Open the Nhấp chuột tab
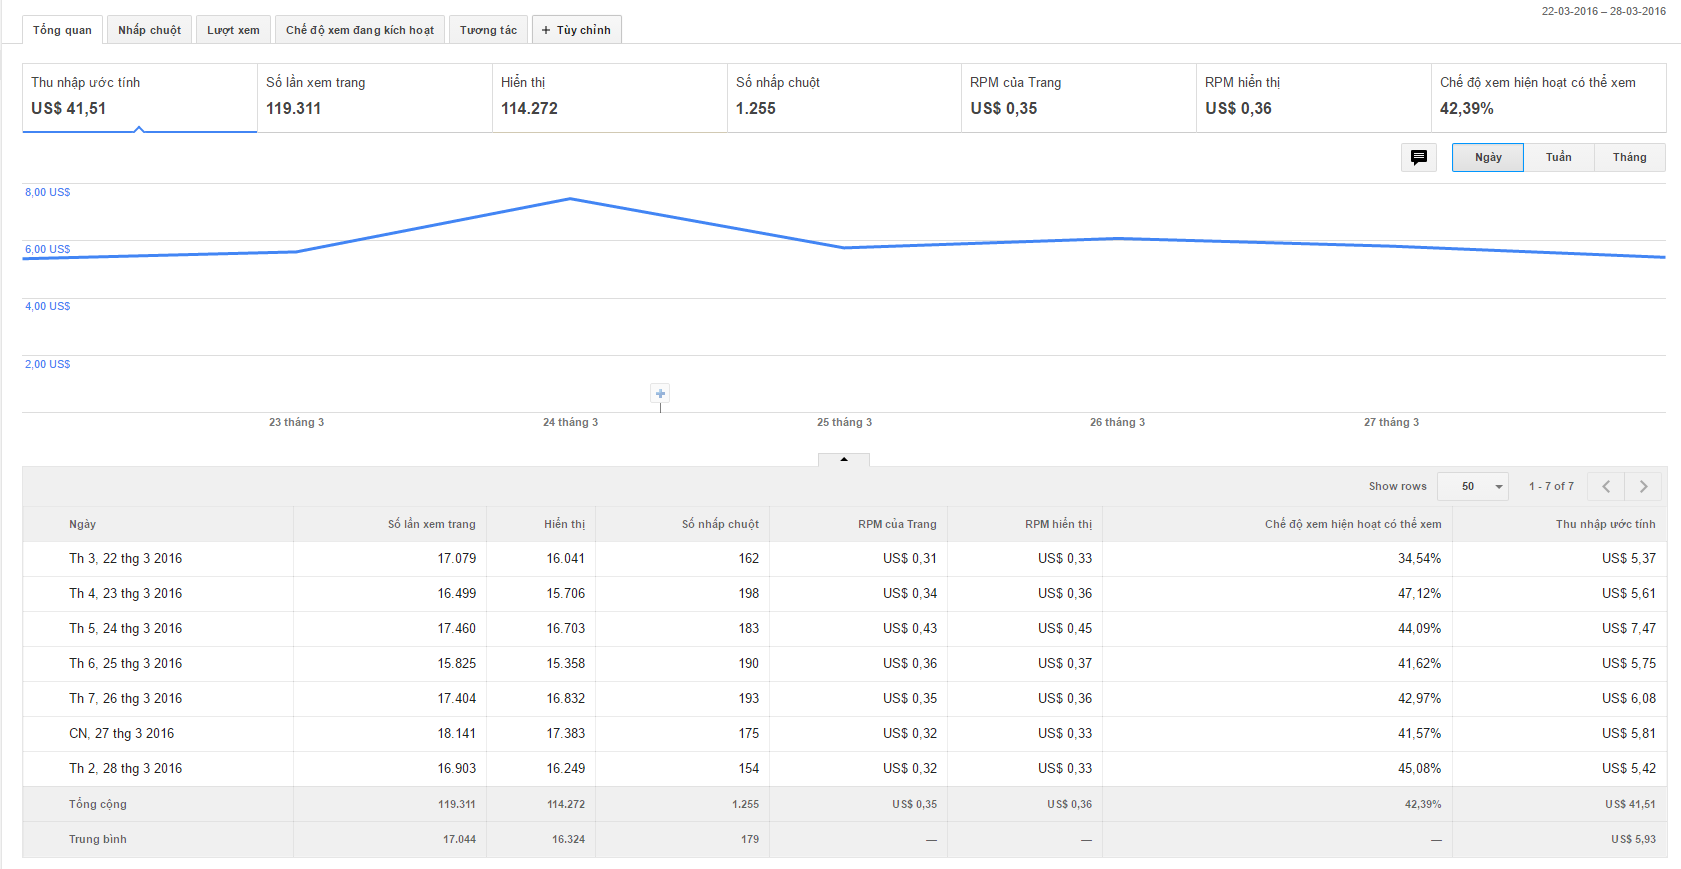 click(x=149, y=30)
